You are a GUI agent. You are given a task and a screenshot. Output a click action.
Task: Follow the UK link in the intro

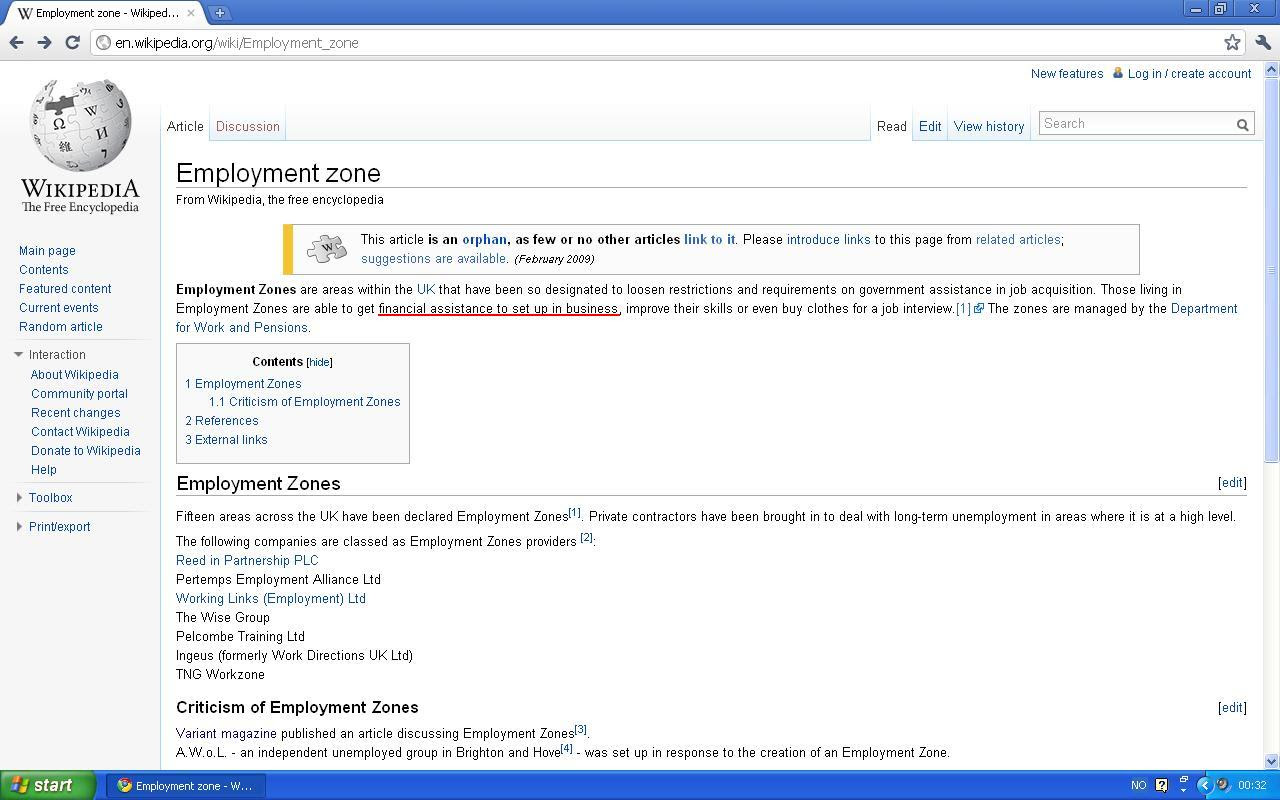tap(426, 289)
